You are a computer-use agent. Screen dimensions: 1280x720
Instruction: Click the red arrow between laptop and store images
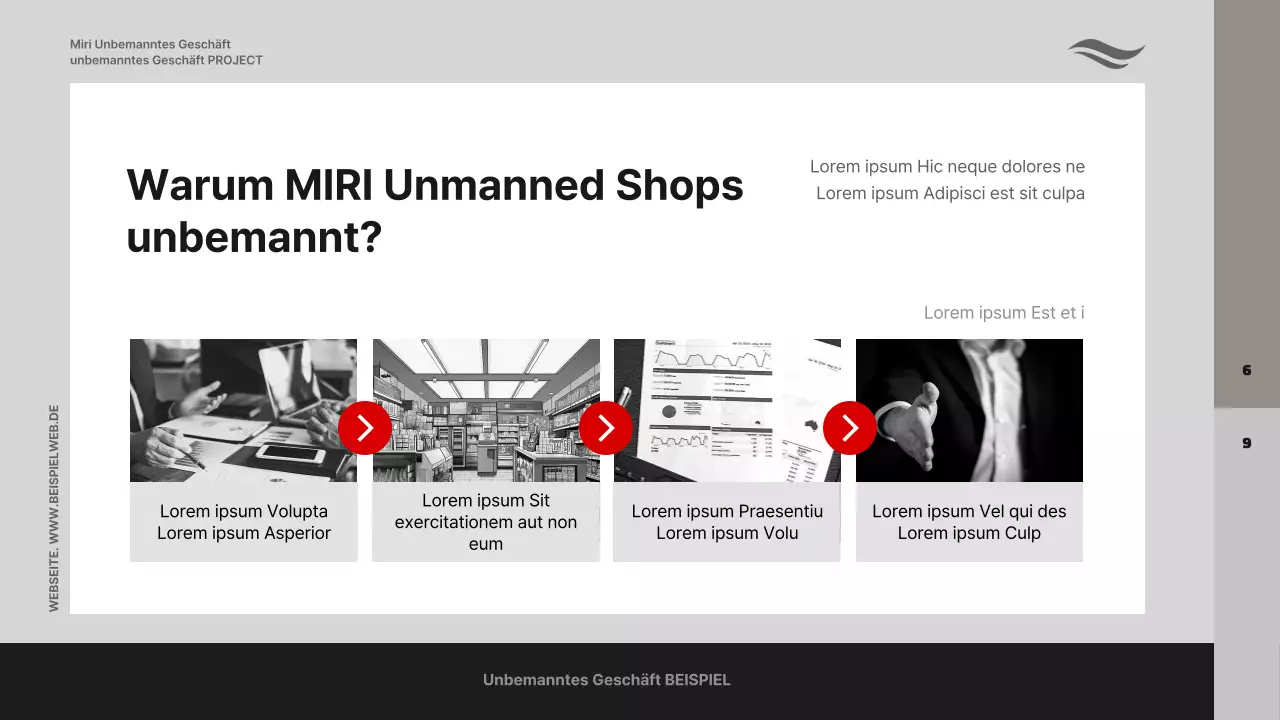tap(365, 428)
